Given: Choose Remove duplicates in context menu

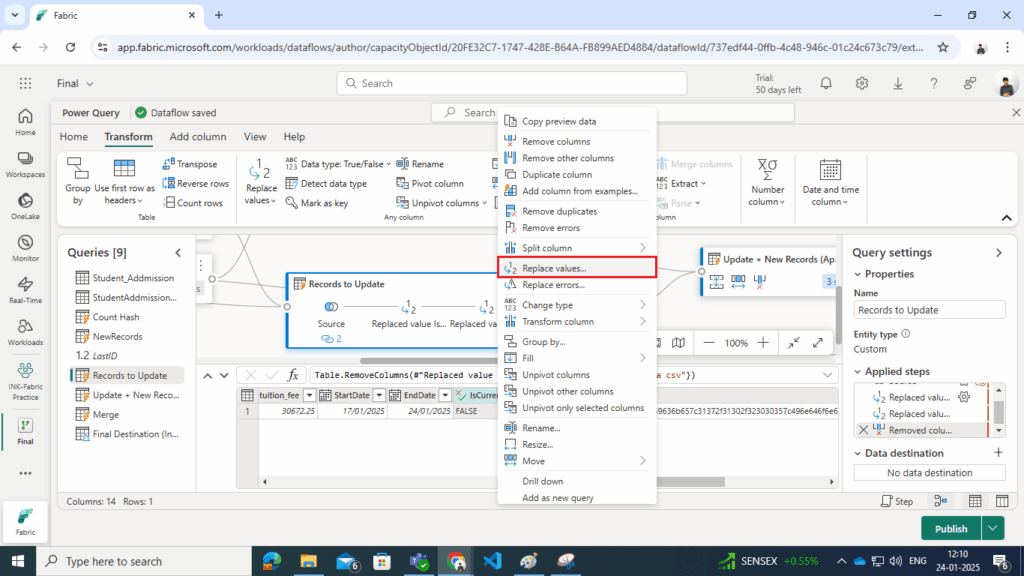Looking at the screenshot, I should [x=577, y=212].
